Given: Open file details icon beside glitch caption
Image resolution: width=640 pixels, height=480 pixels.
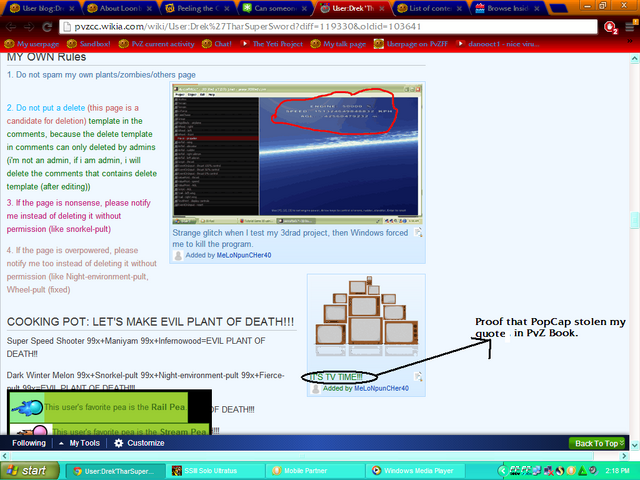Looking at the screenshot, I should 418,233.
